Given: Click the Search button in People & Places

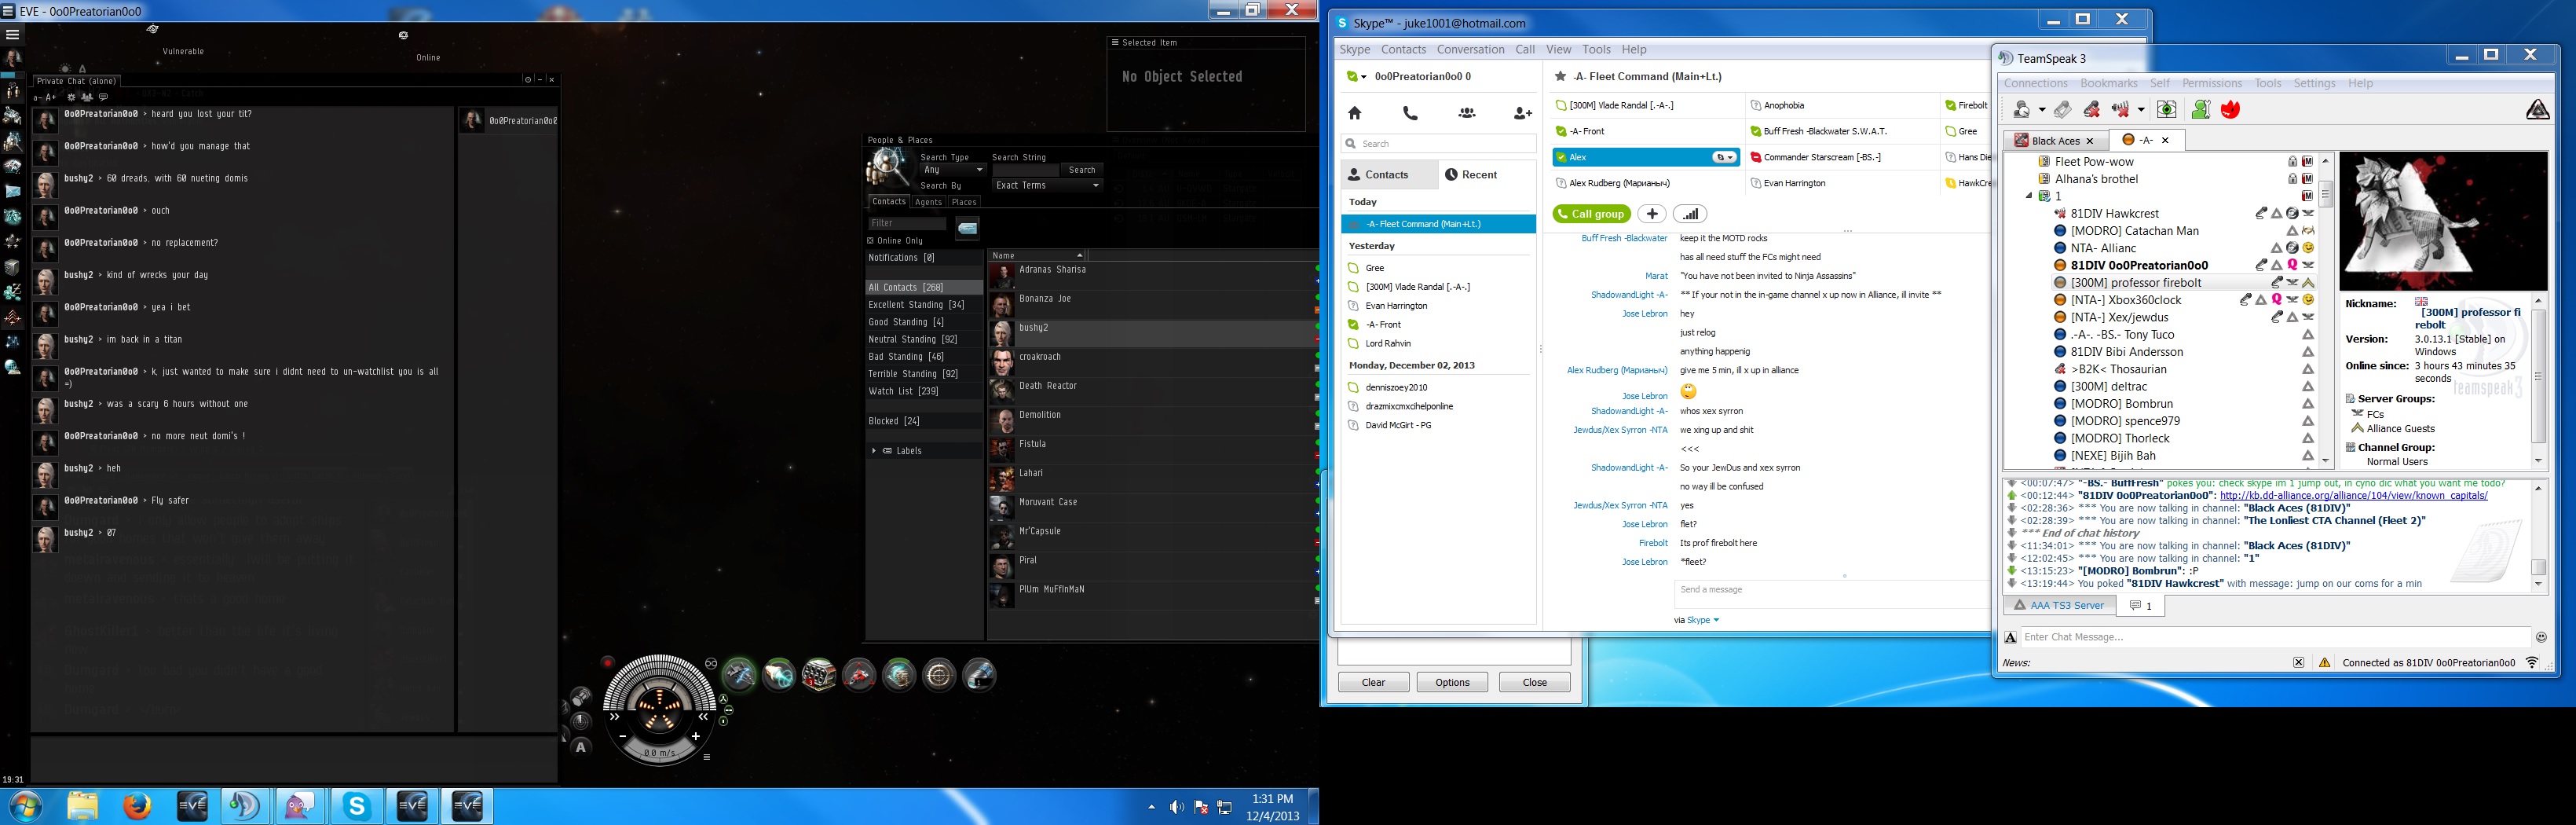Looking at the screenshot, I should [x=1082, y=170].
